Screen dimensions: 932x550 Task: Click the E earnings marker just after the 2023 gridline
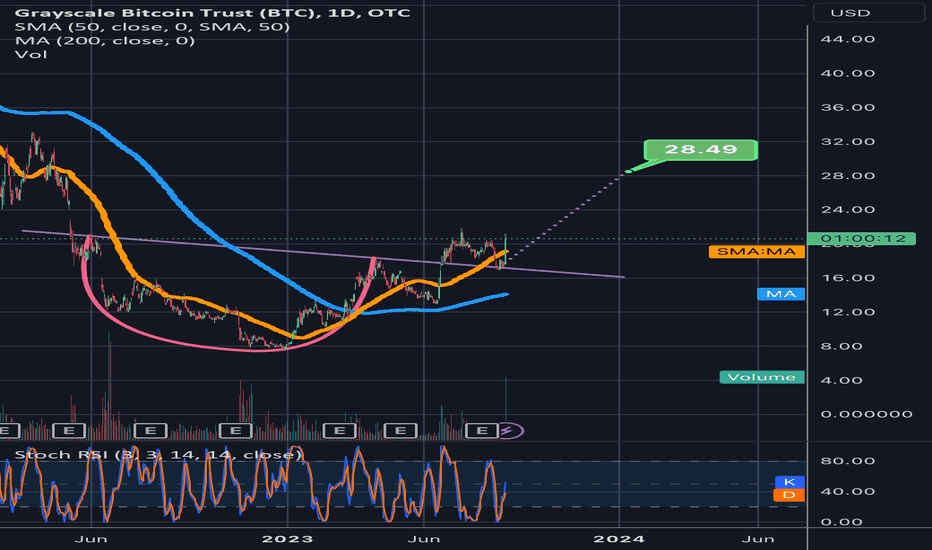[x=339, y=430]
